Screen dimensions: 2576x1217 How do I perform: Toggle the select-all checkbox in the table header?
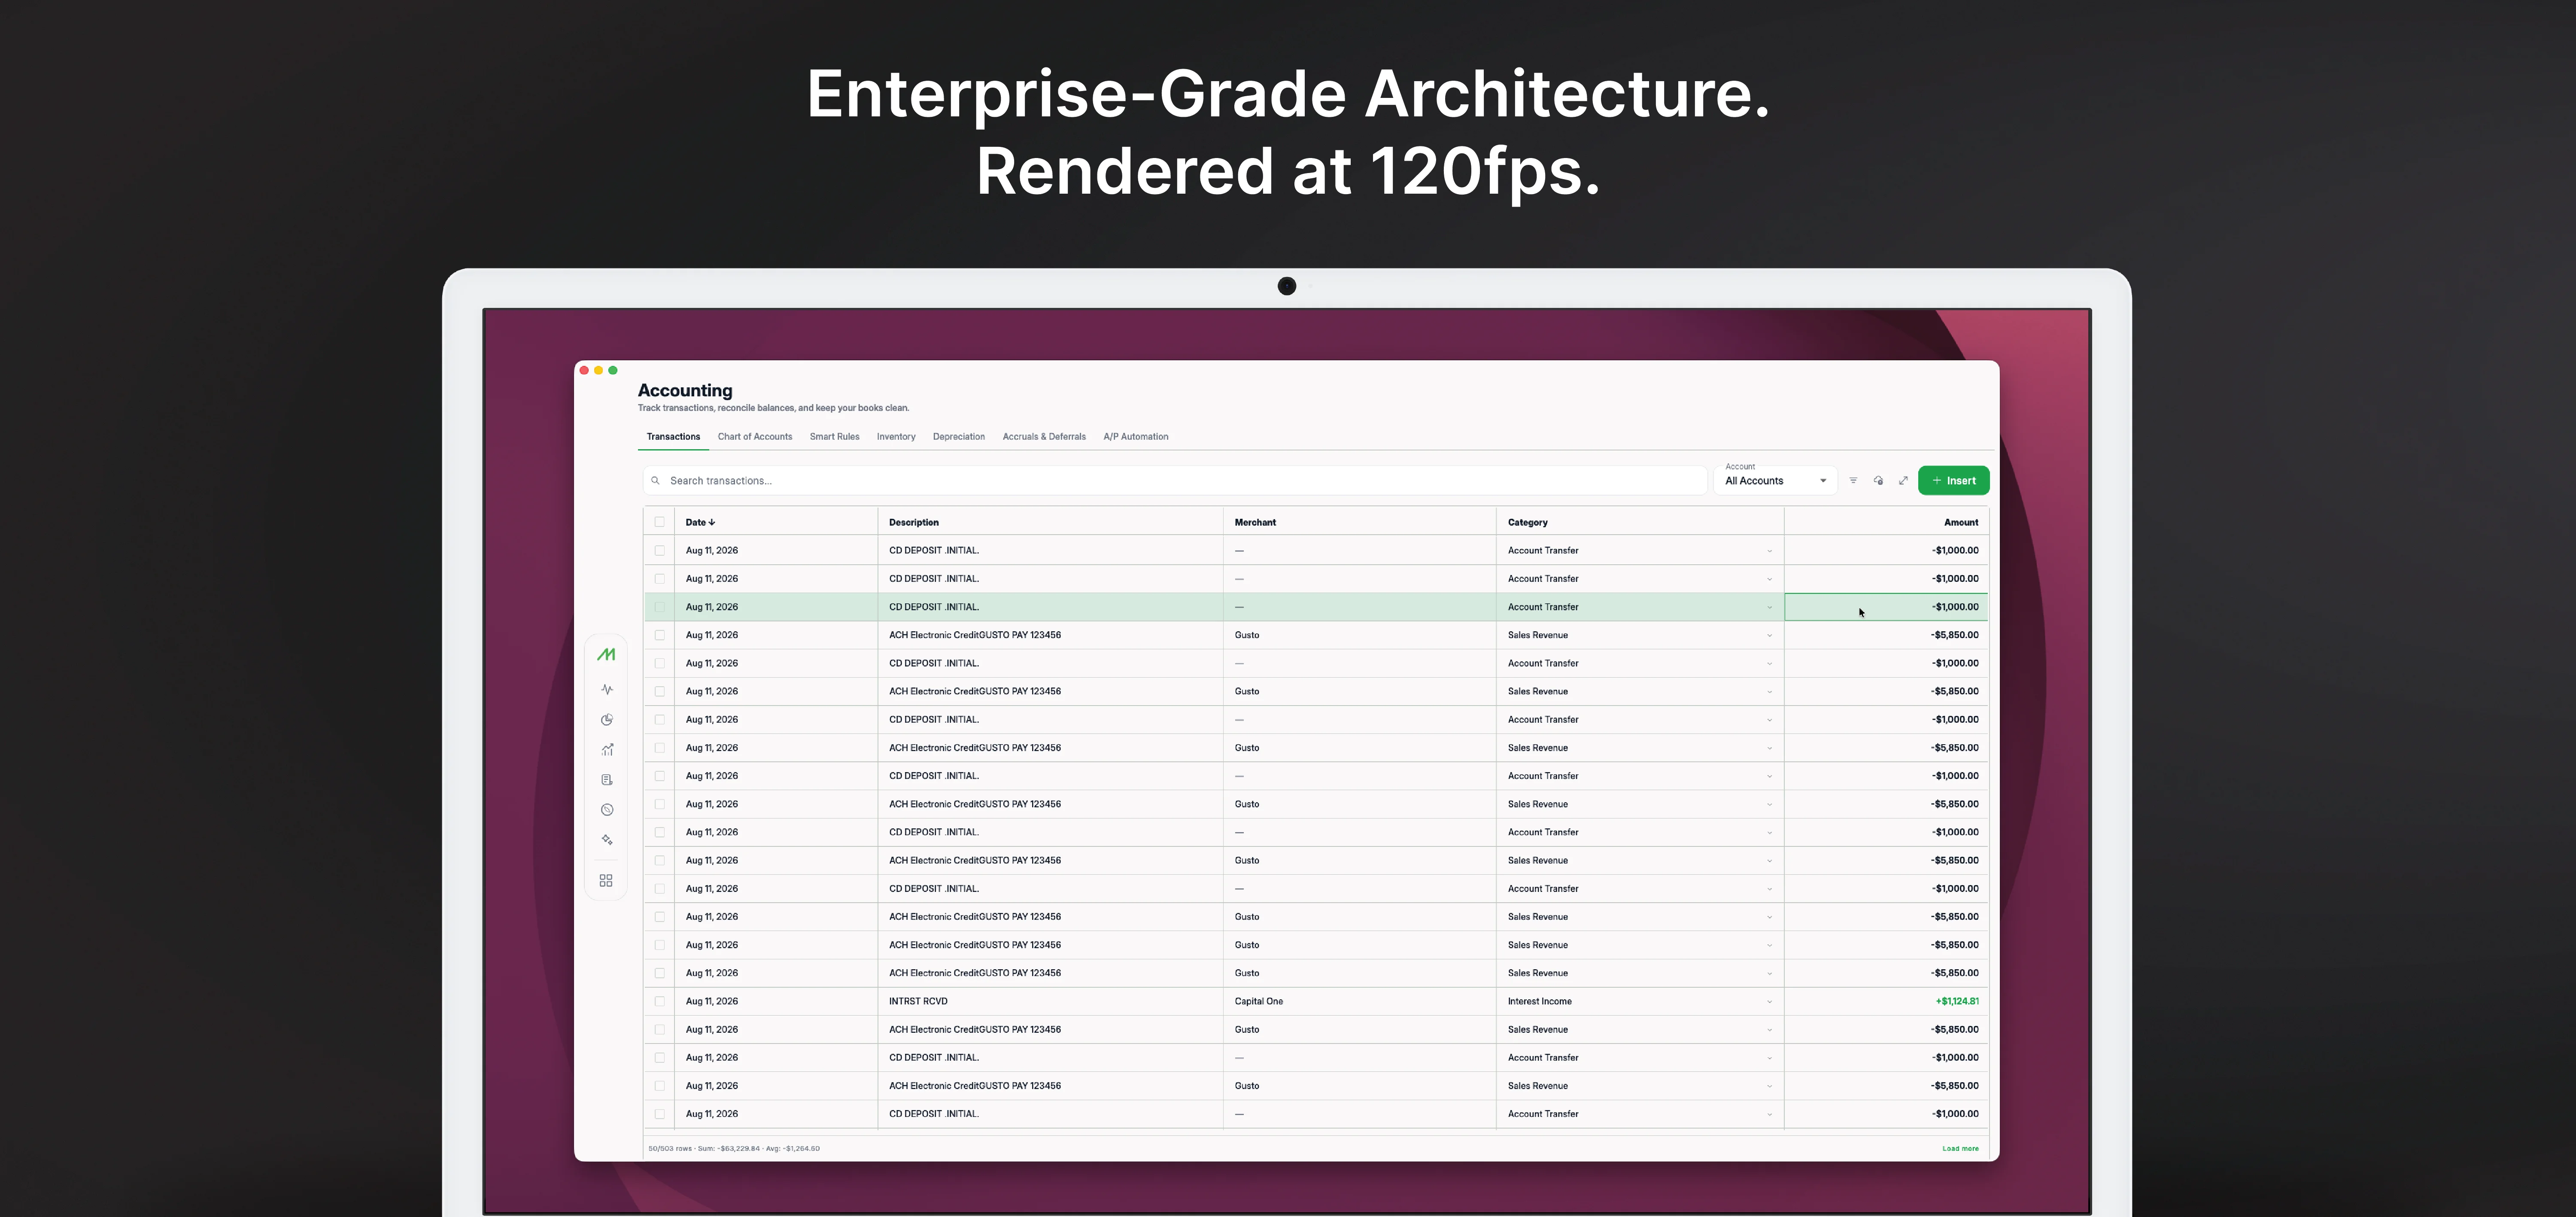click(660, 522)
